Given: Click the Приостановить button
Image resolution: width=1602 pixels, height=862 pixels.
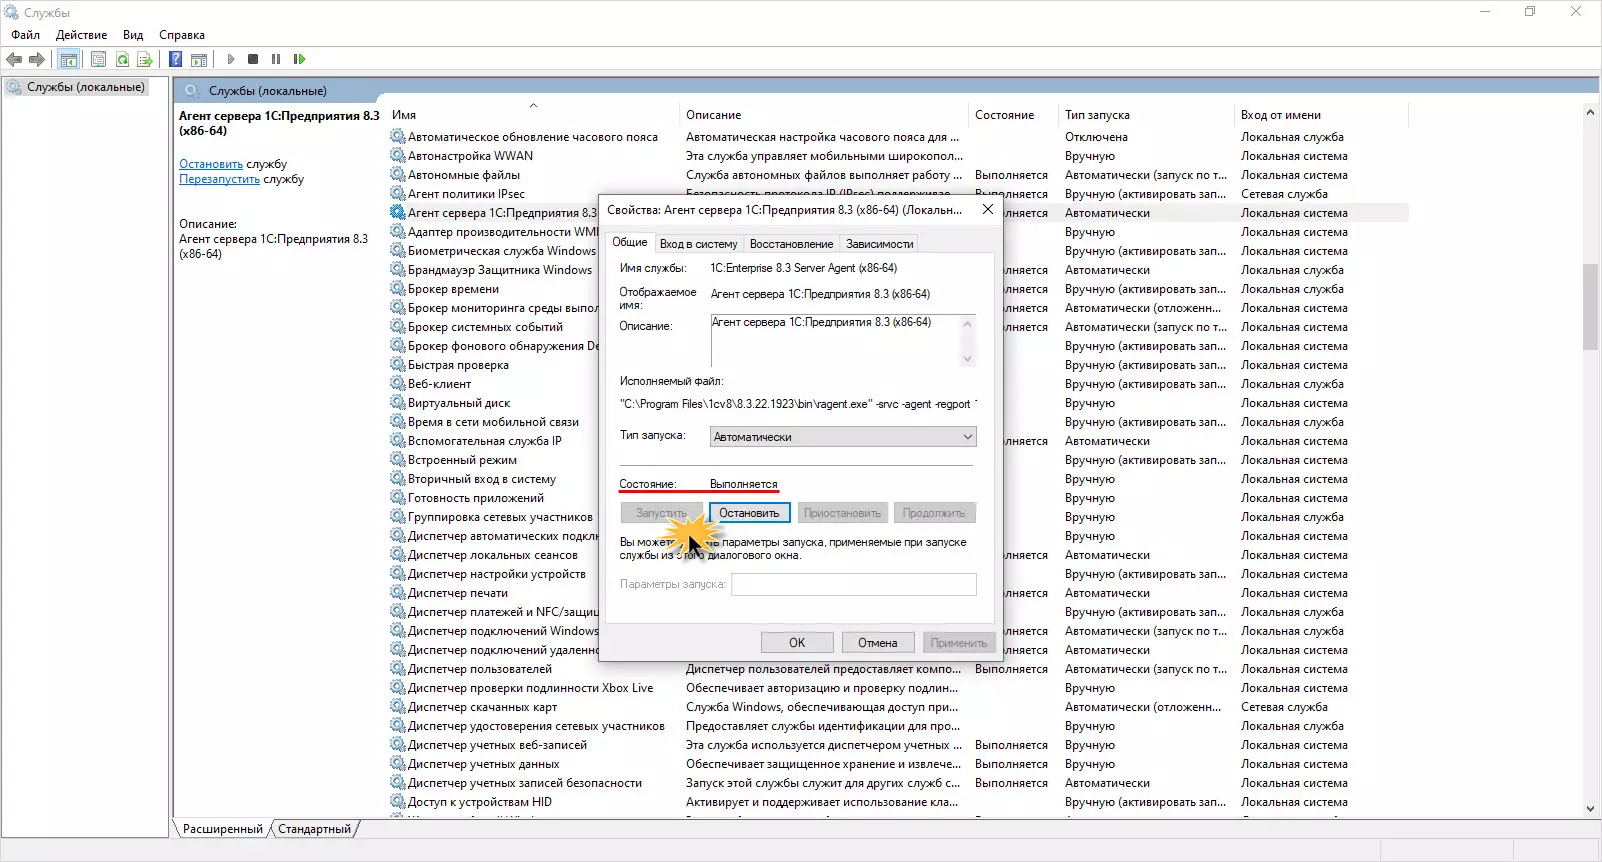Looking at the screenshot, I should click(842, 513).
